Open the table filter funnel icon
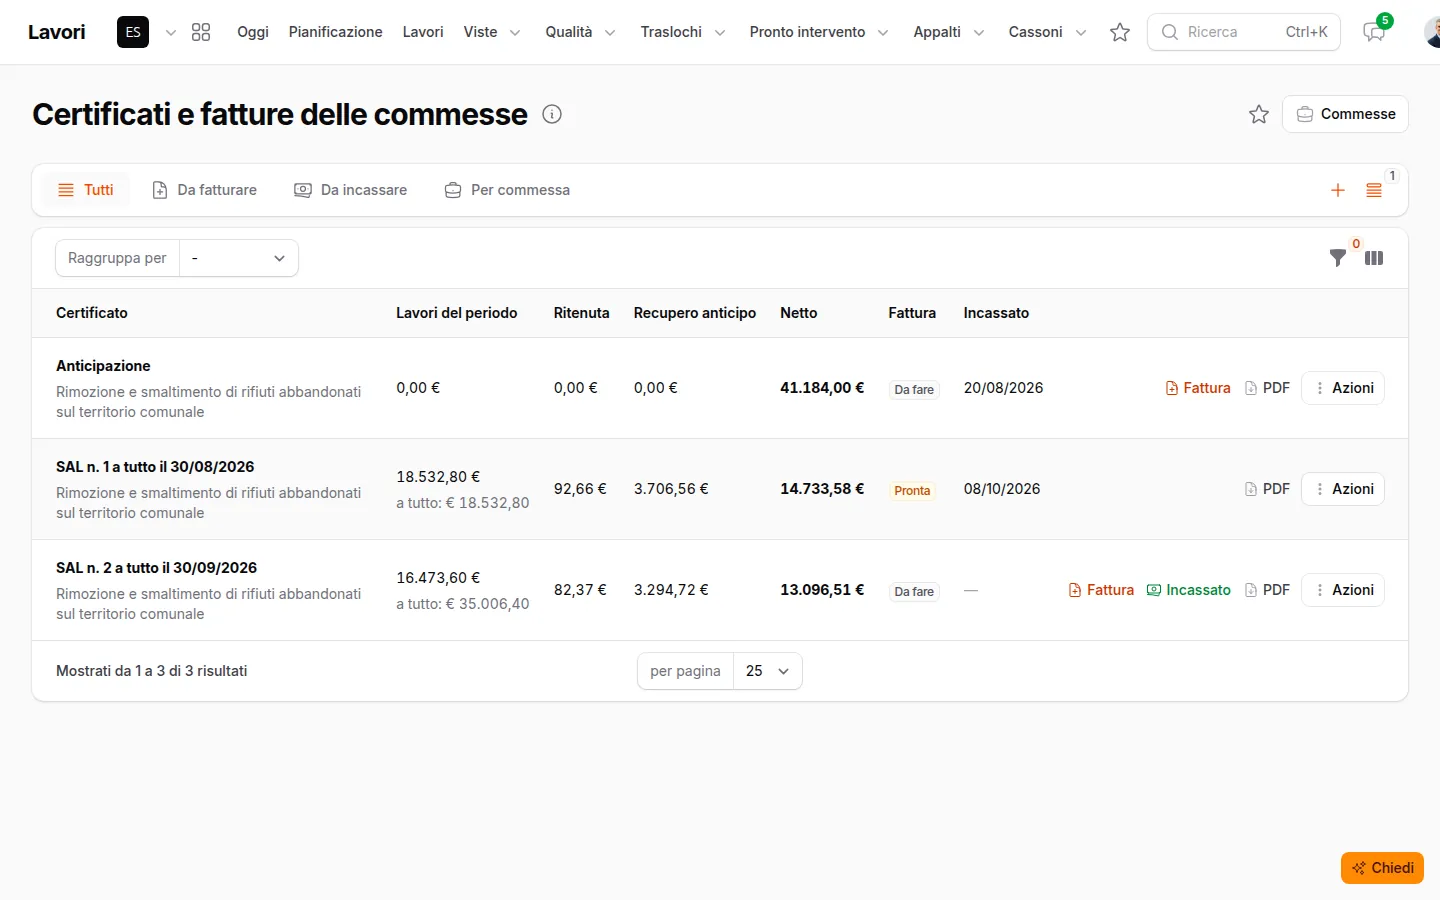This screenshot has height=900, width=1440. coord(1338,258)
